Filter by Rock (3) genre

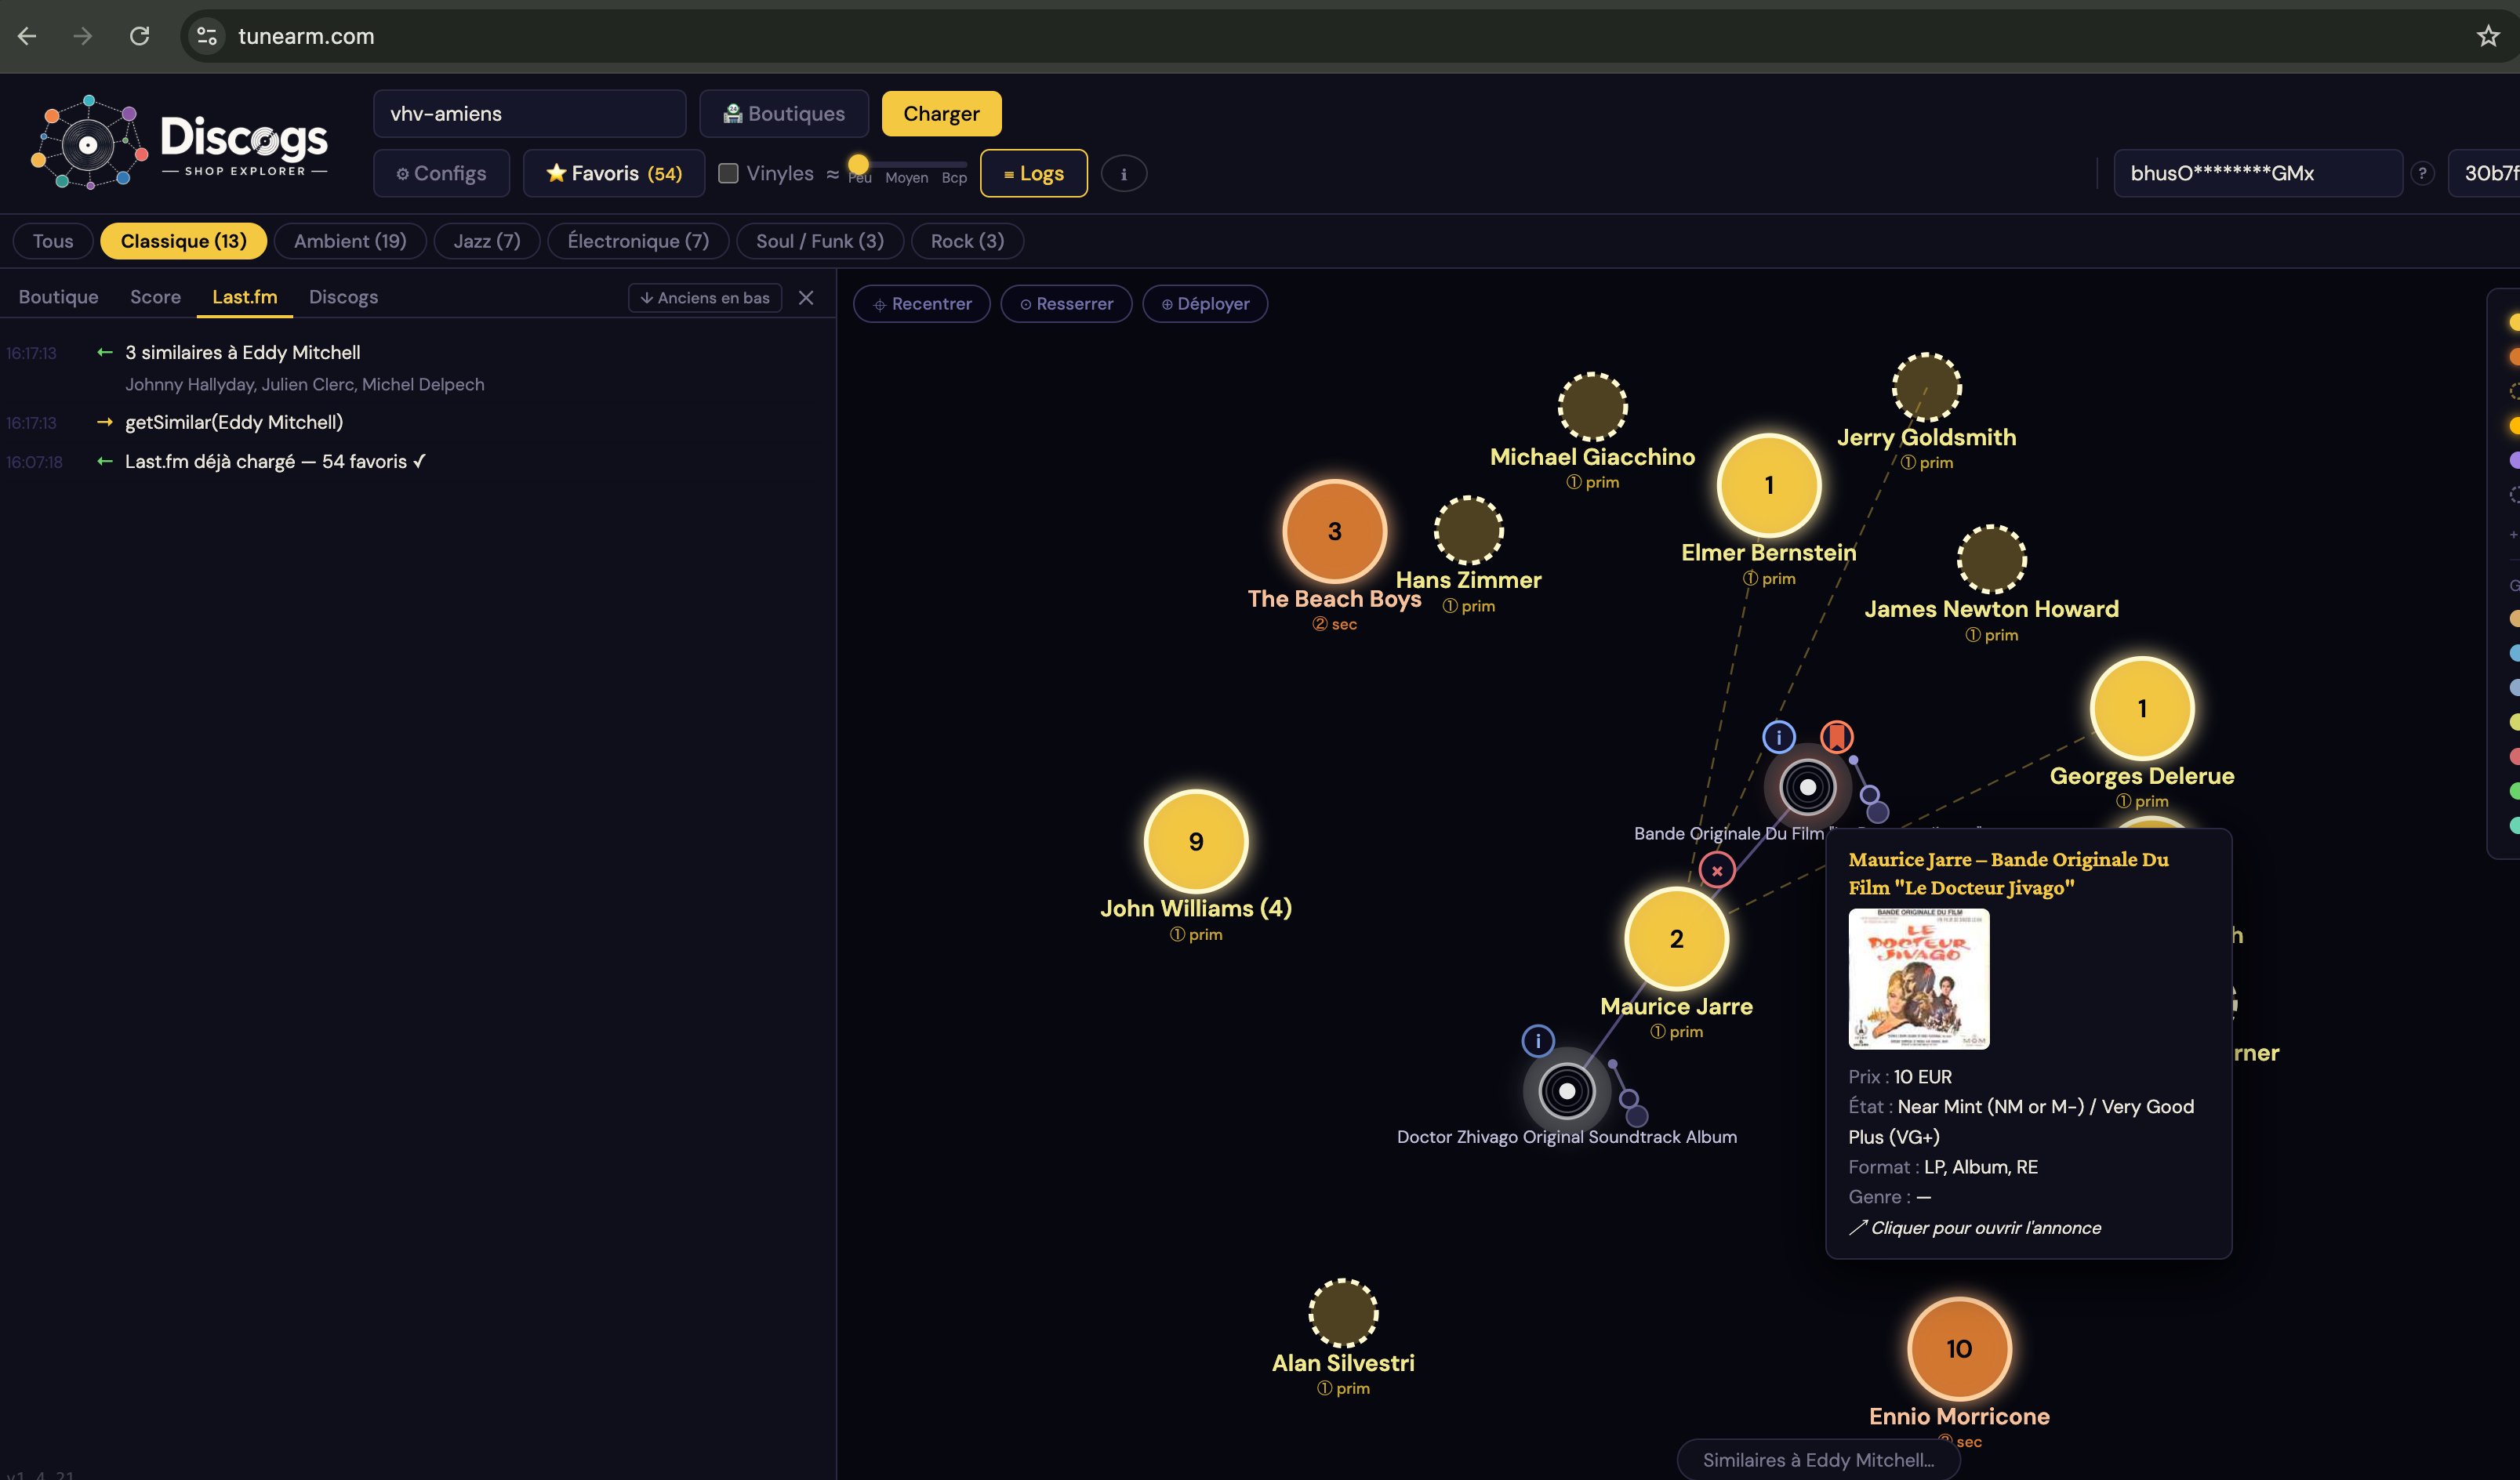coord(967,241)
